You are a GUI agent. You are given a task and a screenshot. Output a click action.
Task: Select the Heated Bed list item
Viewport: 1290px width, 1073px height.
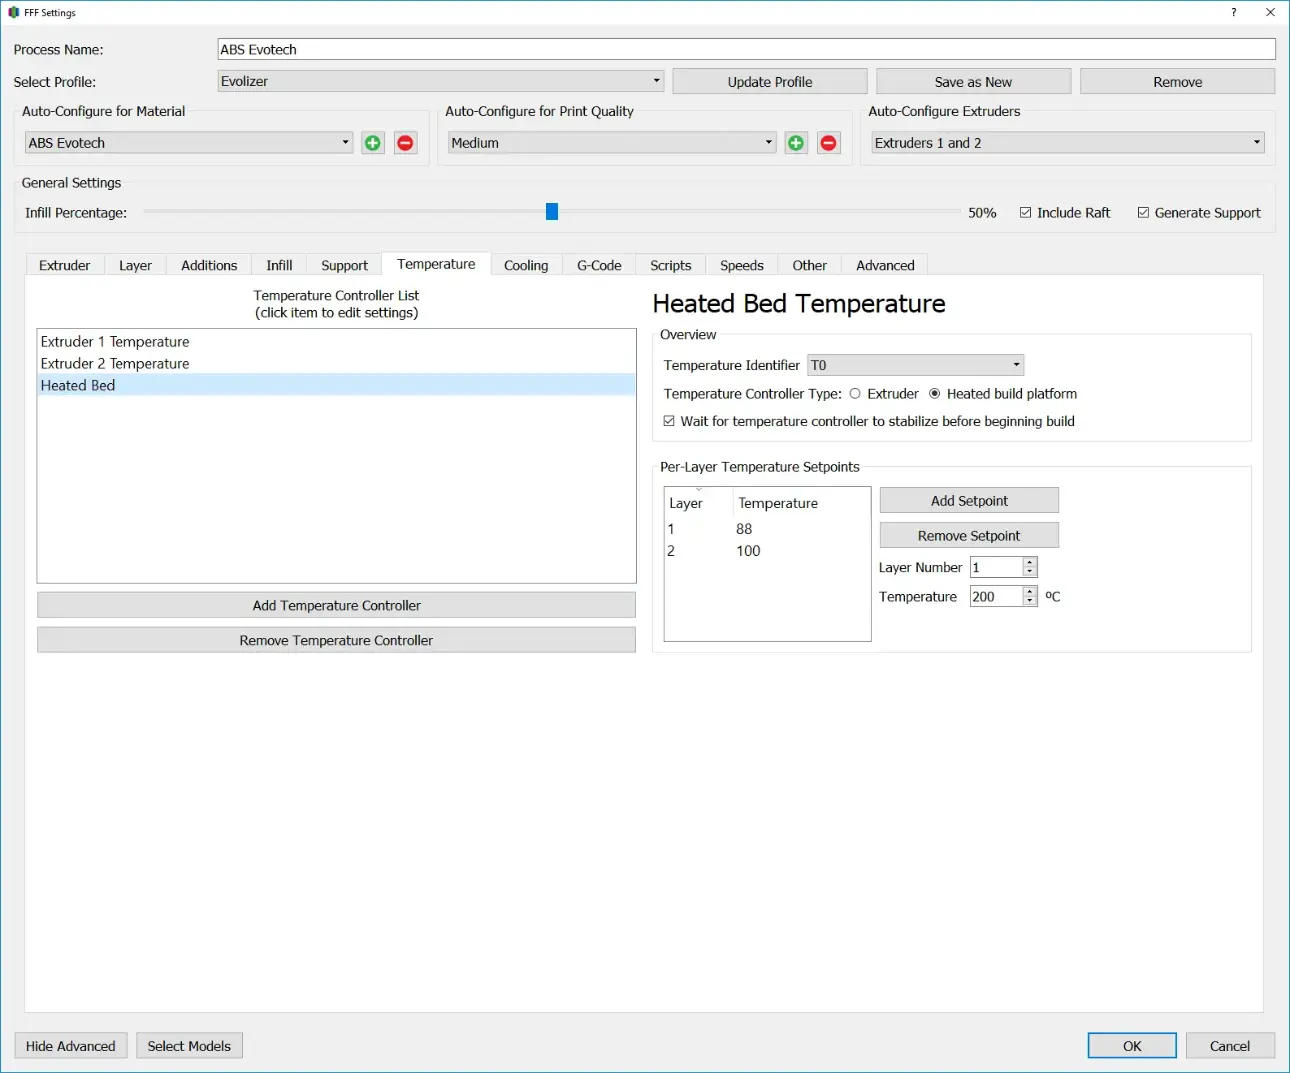(x=336, y=385)
